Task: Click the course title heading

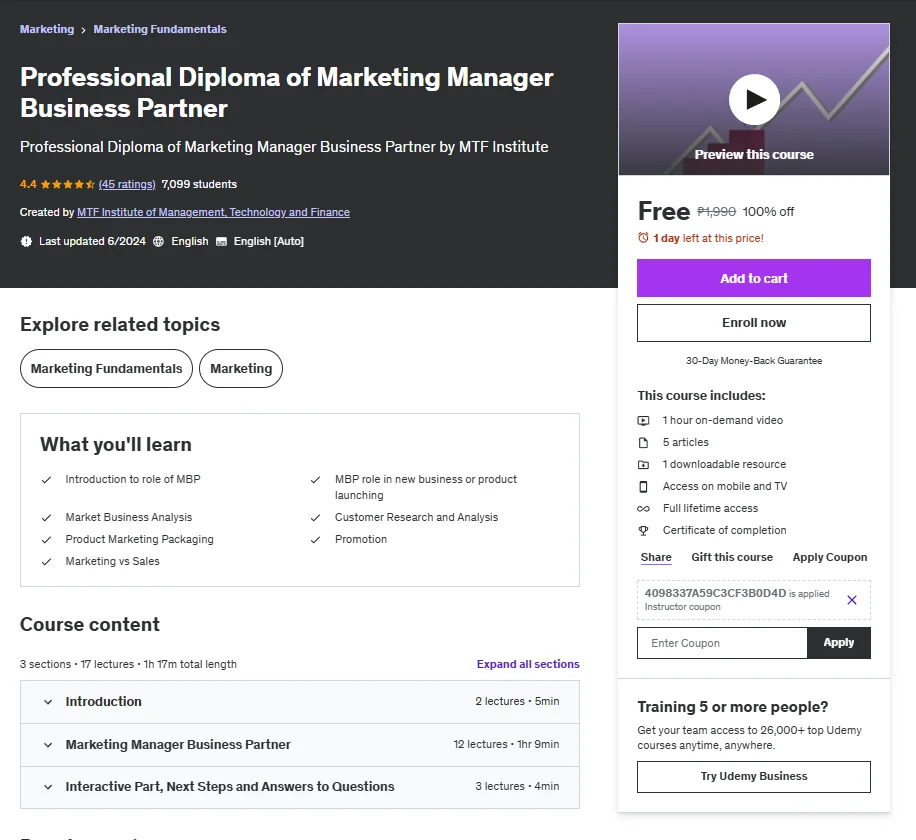Action: pyautogui.click(x=286, y=92)
